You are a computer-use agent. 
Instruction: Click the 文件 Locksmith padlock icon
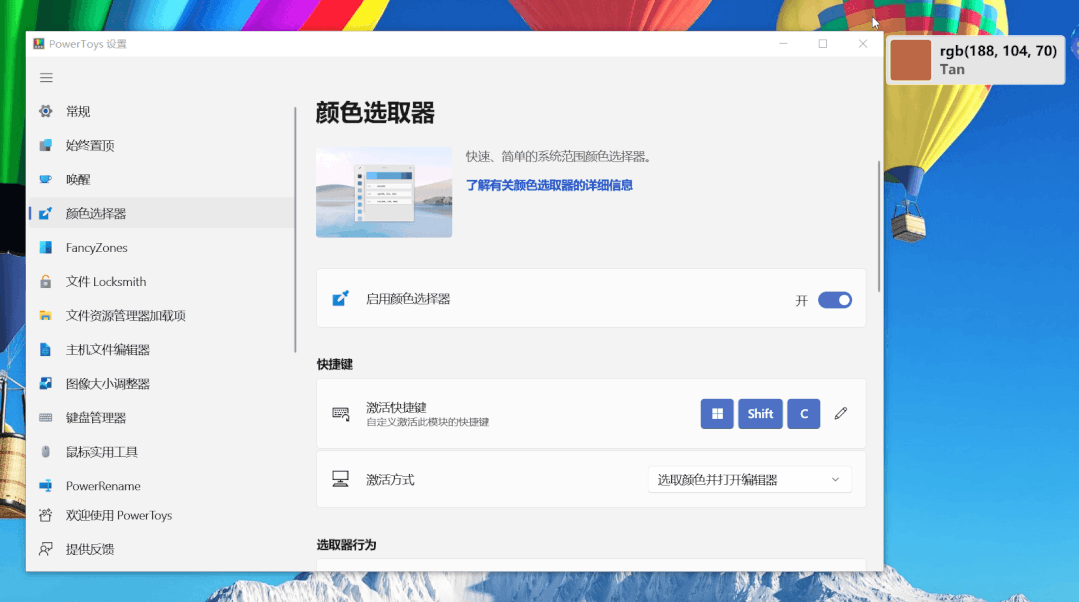click(x=45, y=281)
